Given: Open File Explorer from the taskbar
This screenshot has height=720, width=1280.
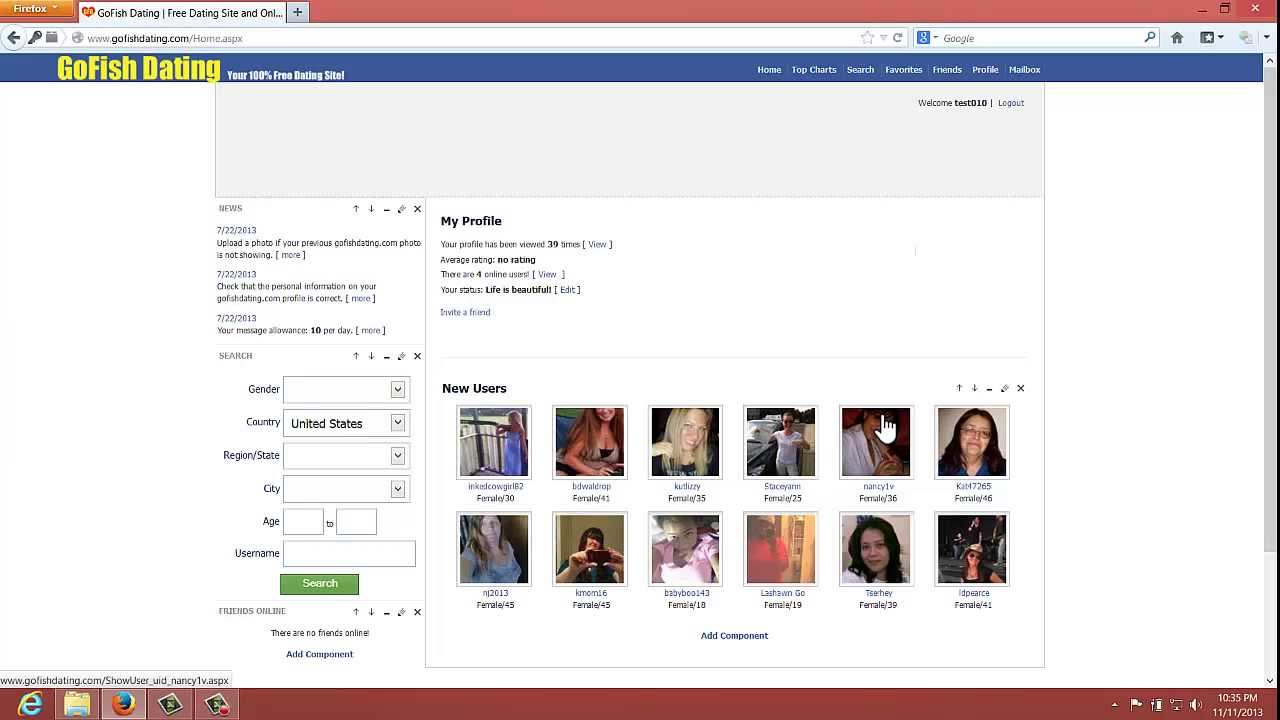Looking at the screenshot, I should pos(77,704).
